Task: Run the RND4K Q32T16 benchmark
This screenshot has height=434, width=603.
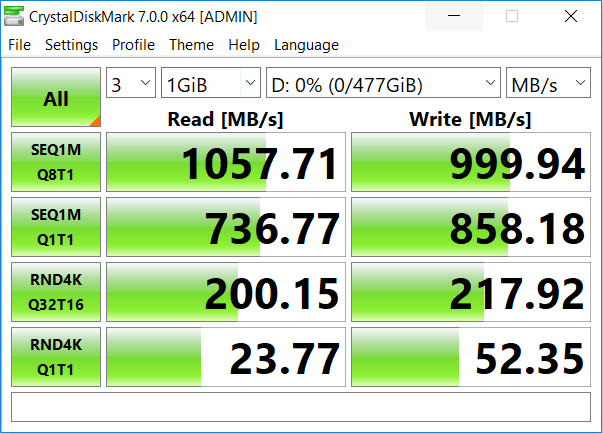Action: (56, 293)
